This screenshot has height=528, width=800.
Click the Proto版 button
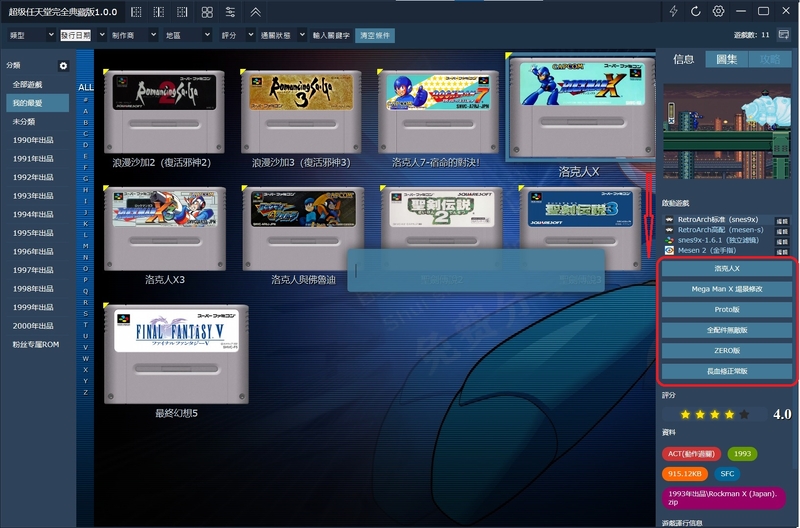tap(727, 310)
